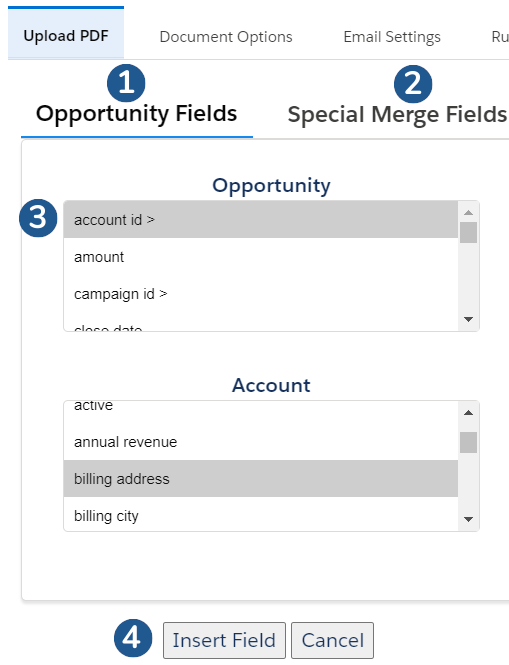Expand the account id lookup field

[x=260, y=220]
